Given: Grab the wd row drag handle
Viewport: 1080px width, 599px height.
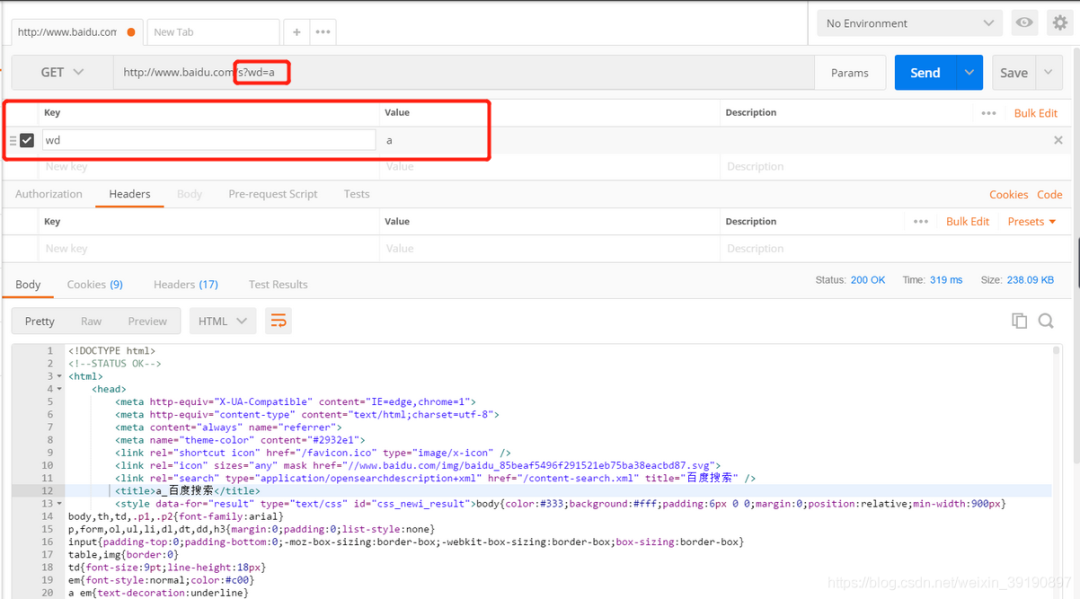Looking at the screenshot, I should click(x=12, y=140).
